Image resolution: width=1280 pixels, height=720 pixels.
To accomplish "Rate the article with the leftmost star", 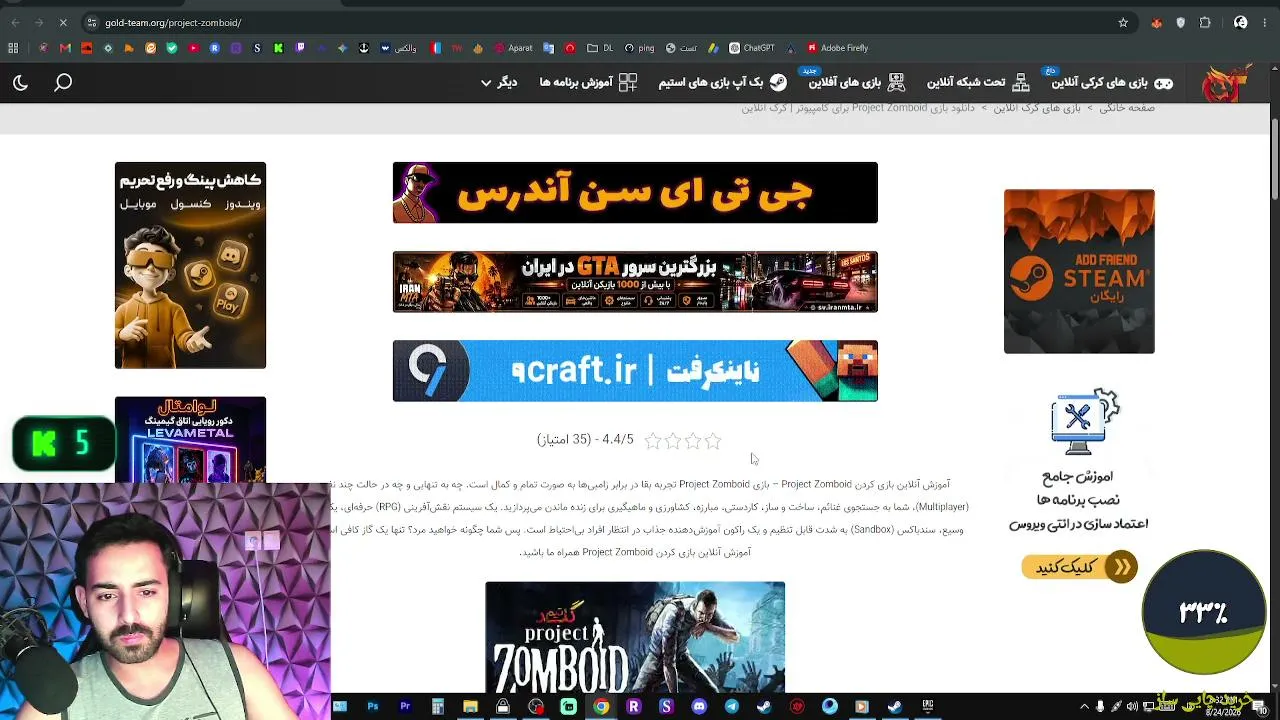I will coord(653,440).
